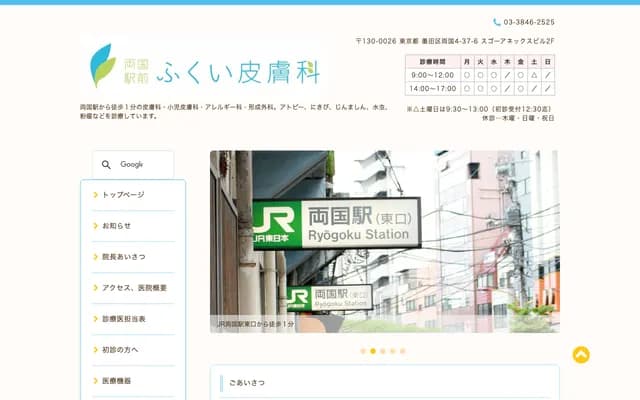Click the magnifier icon in the search box
The width and height of the screenshot is (640, 400).
[x=107, y=164]
